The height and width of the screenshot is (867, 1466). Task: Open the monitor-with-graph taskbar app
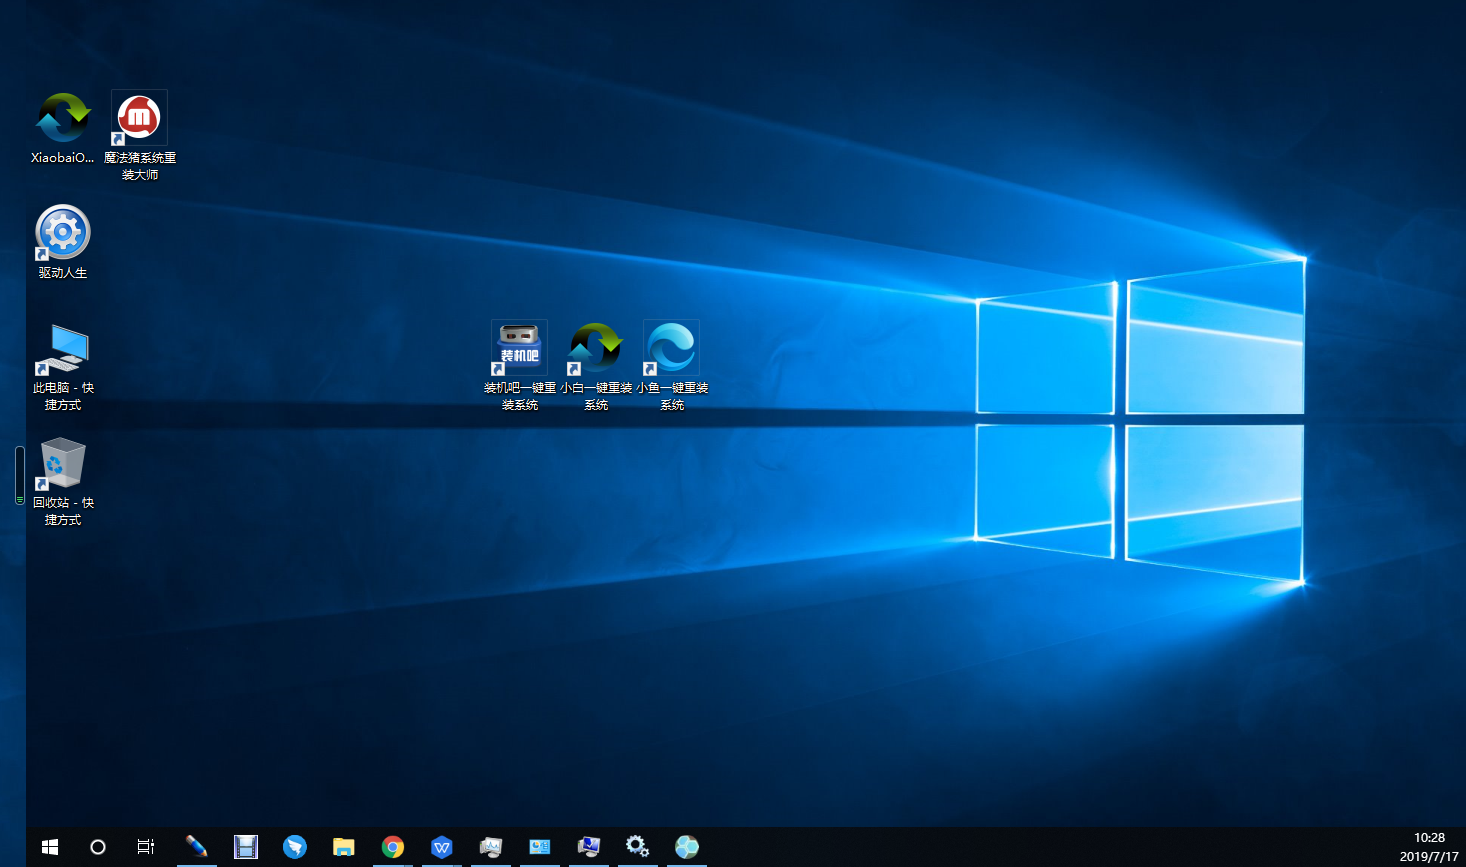click(490, 847)
